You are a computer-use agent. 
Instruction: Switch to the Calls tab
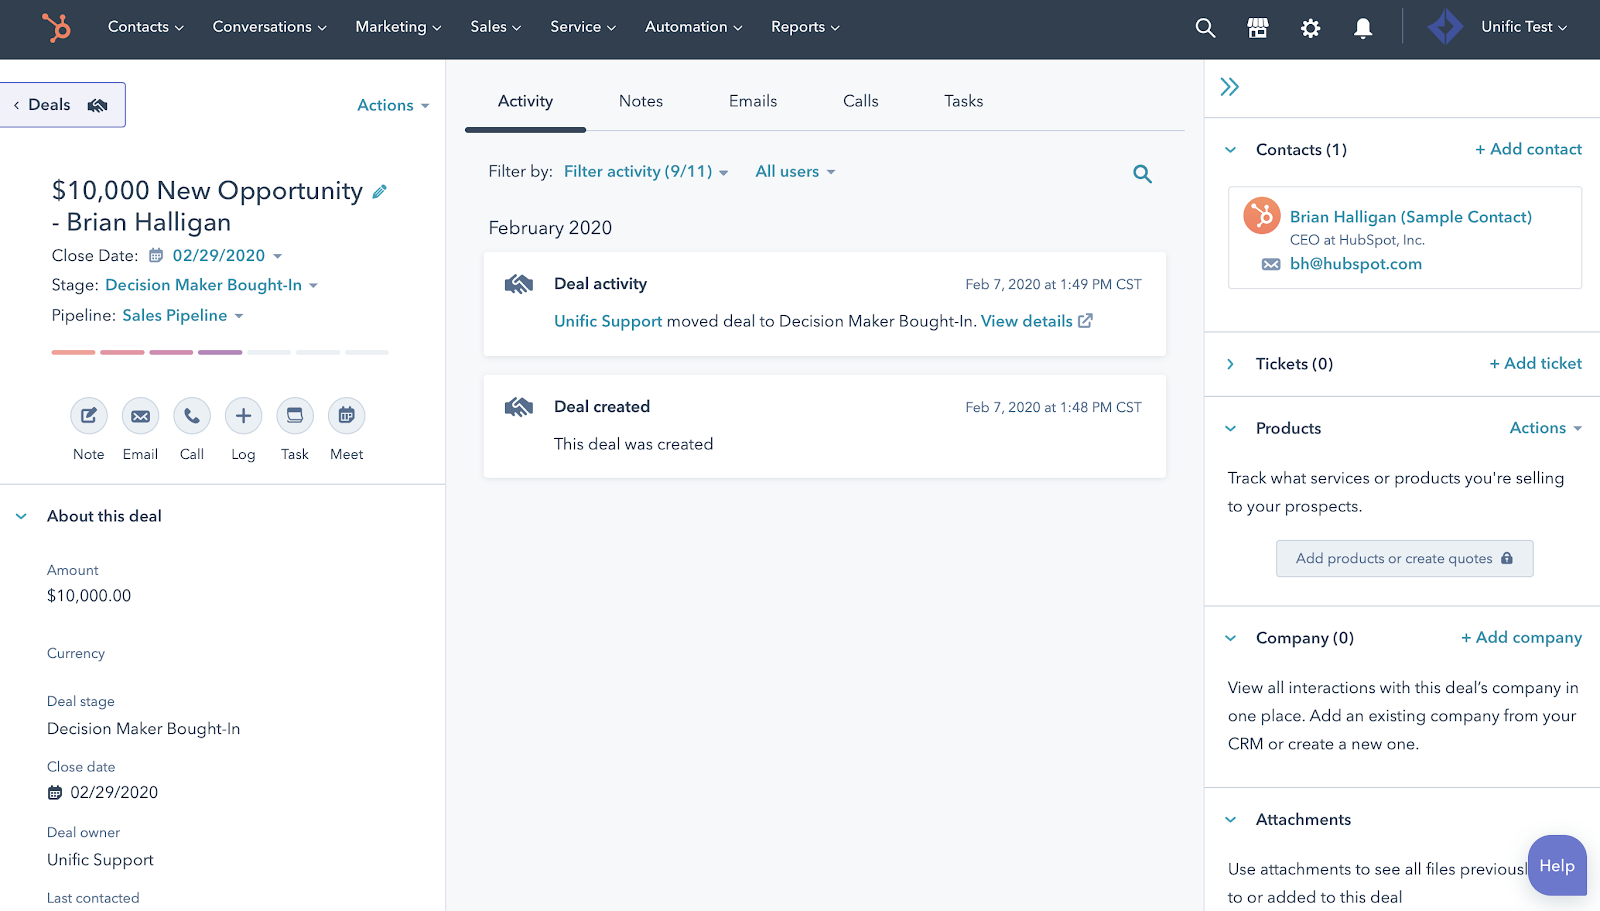pos(861,101)
